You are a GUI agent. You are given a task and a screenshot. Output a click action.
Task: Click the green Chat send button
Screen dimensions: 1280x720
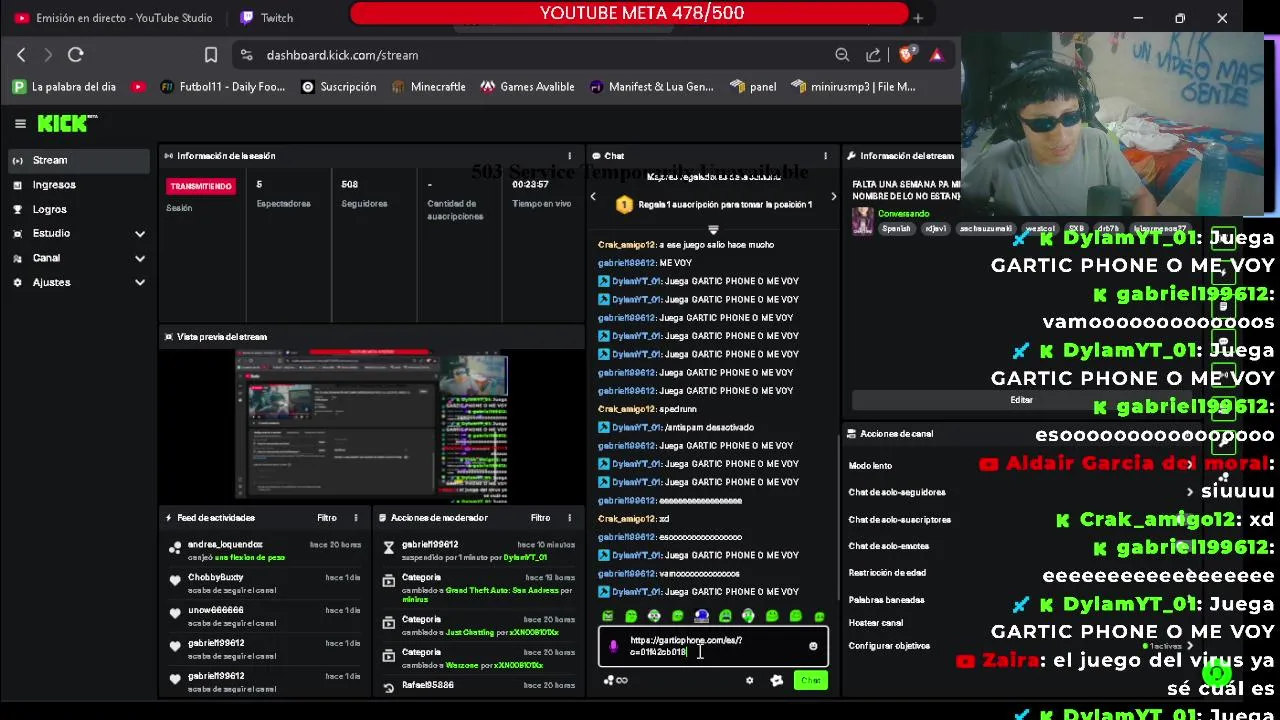click(810, 680)
